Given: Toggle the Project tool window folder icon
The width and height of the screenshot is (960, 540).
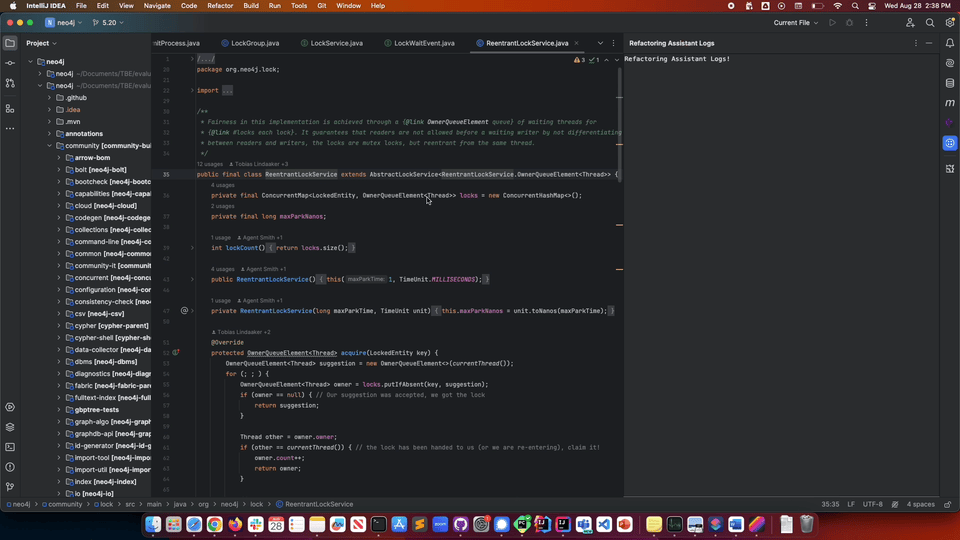Looking at the screenshot, I should [x=10, y=43].
